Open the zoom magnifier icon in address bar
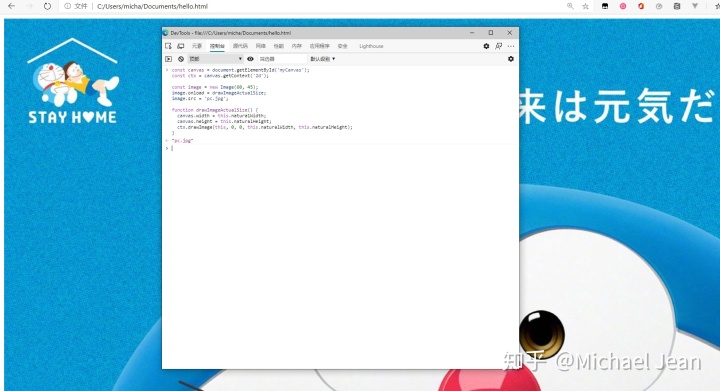This screenshot has width=720, height=391. [x=570, y=6]
